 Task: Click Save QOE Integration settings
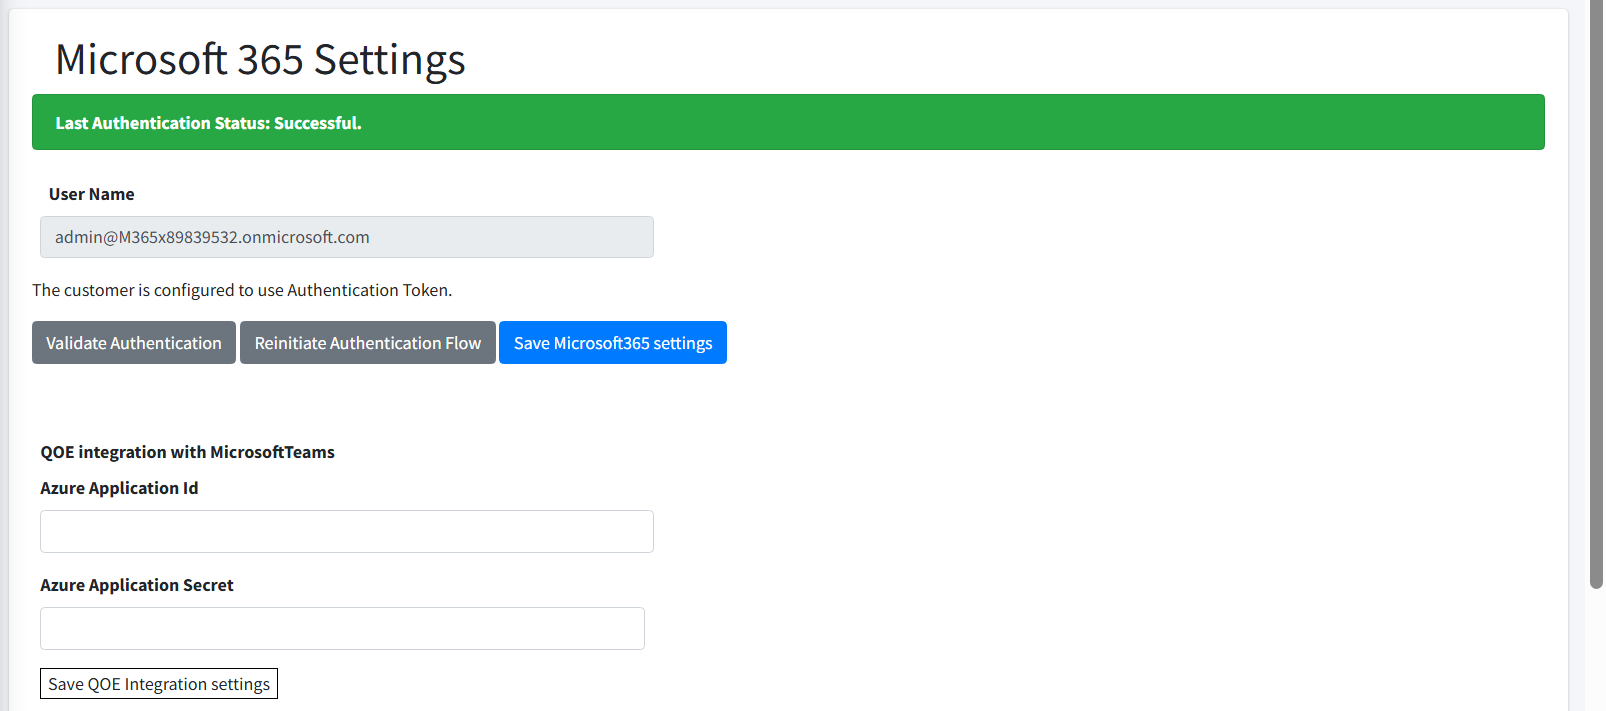[x=159, y=684]
